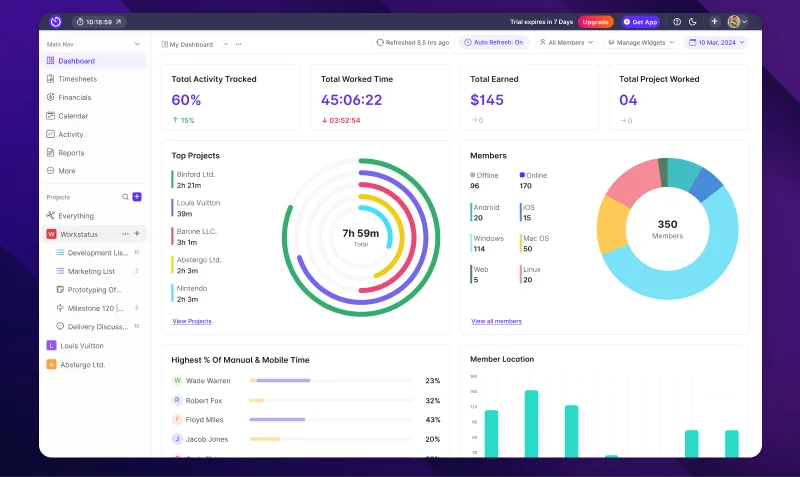Open the Development List tree item

(x=97, y=253)
